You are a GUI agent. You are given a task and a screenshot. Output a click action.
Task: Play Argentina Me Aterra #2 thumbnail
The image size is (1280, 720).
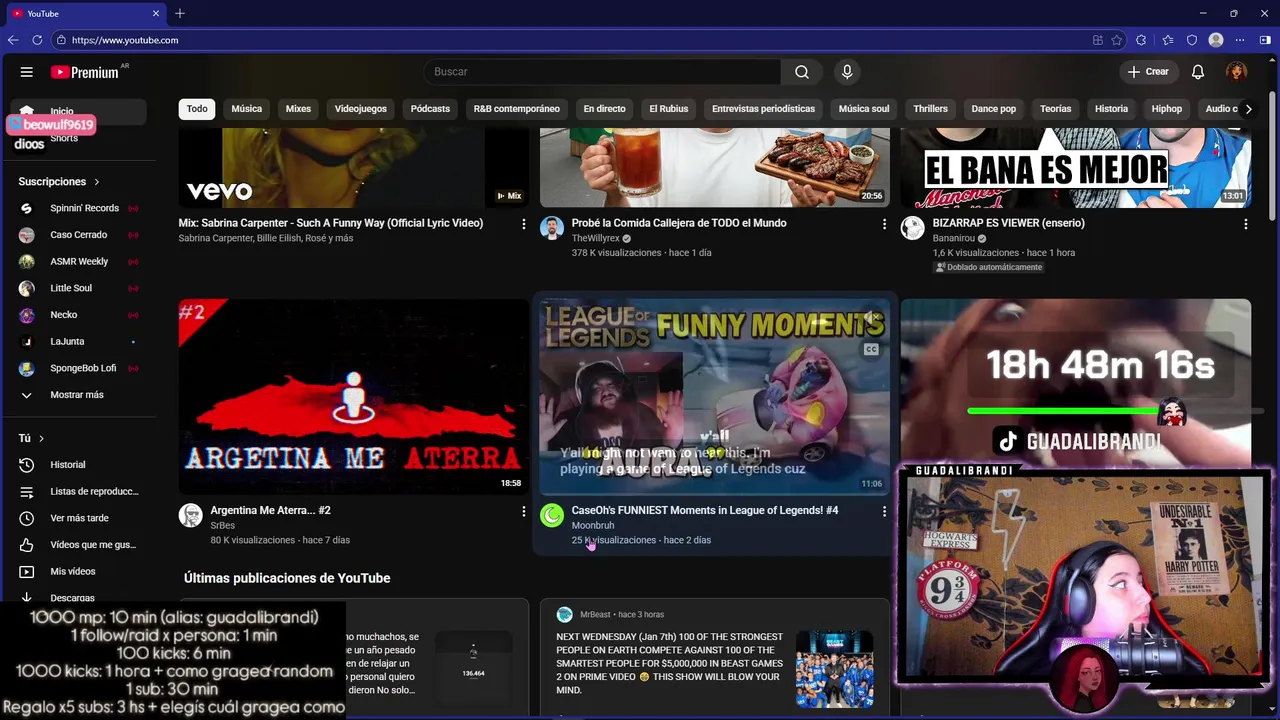click(354, 396)
